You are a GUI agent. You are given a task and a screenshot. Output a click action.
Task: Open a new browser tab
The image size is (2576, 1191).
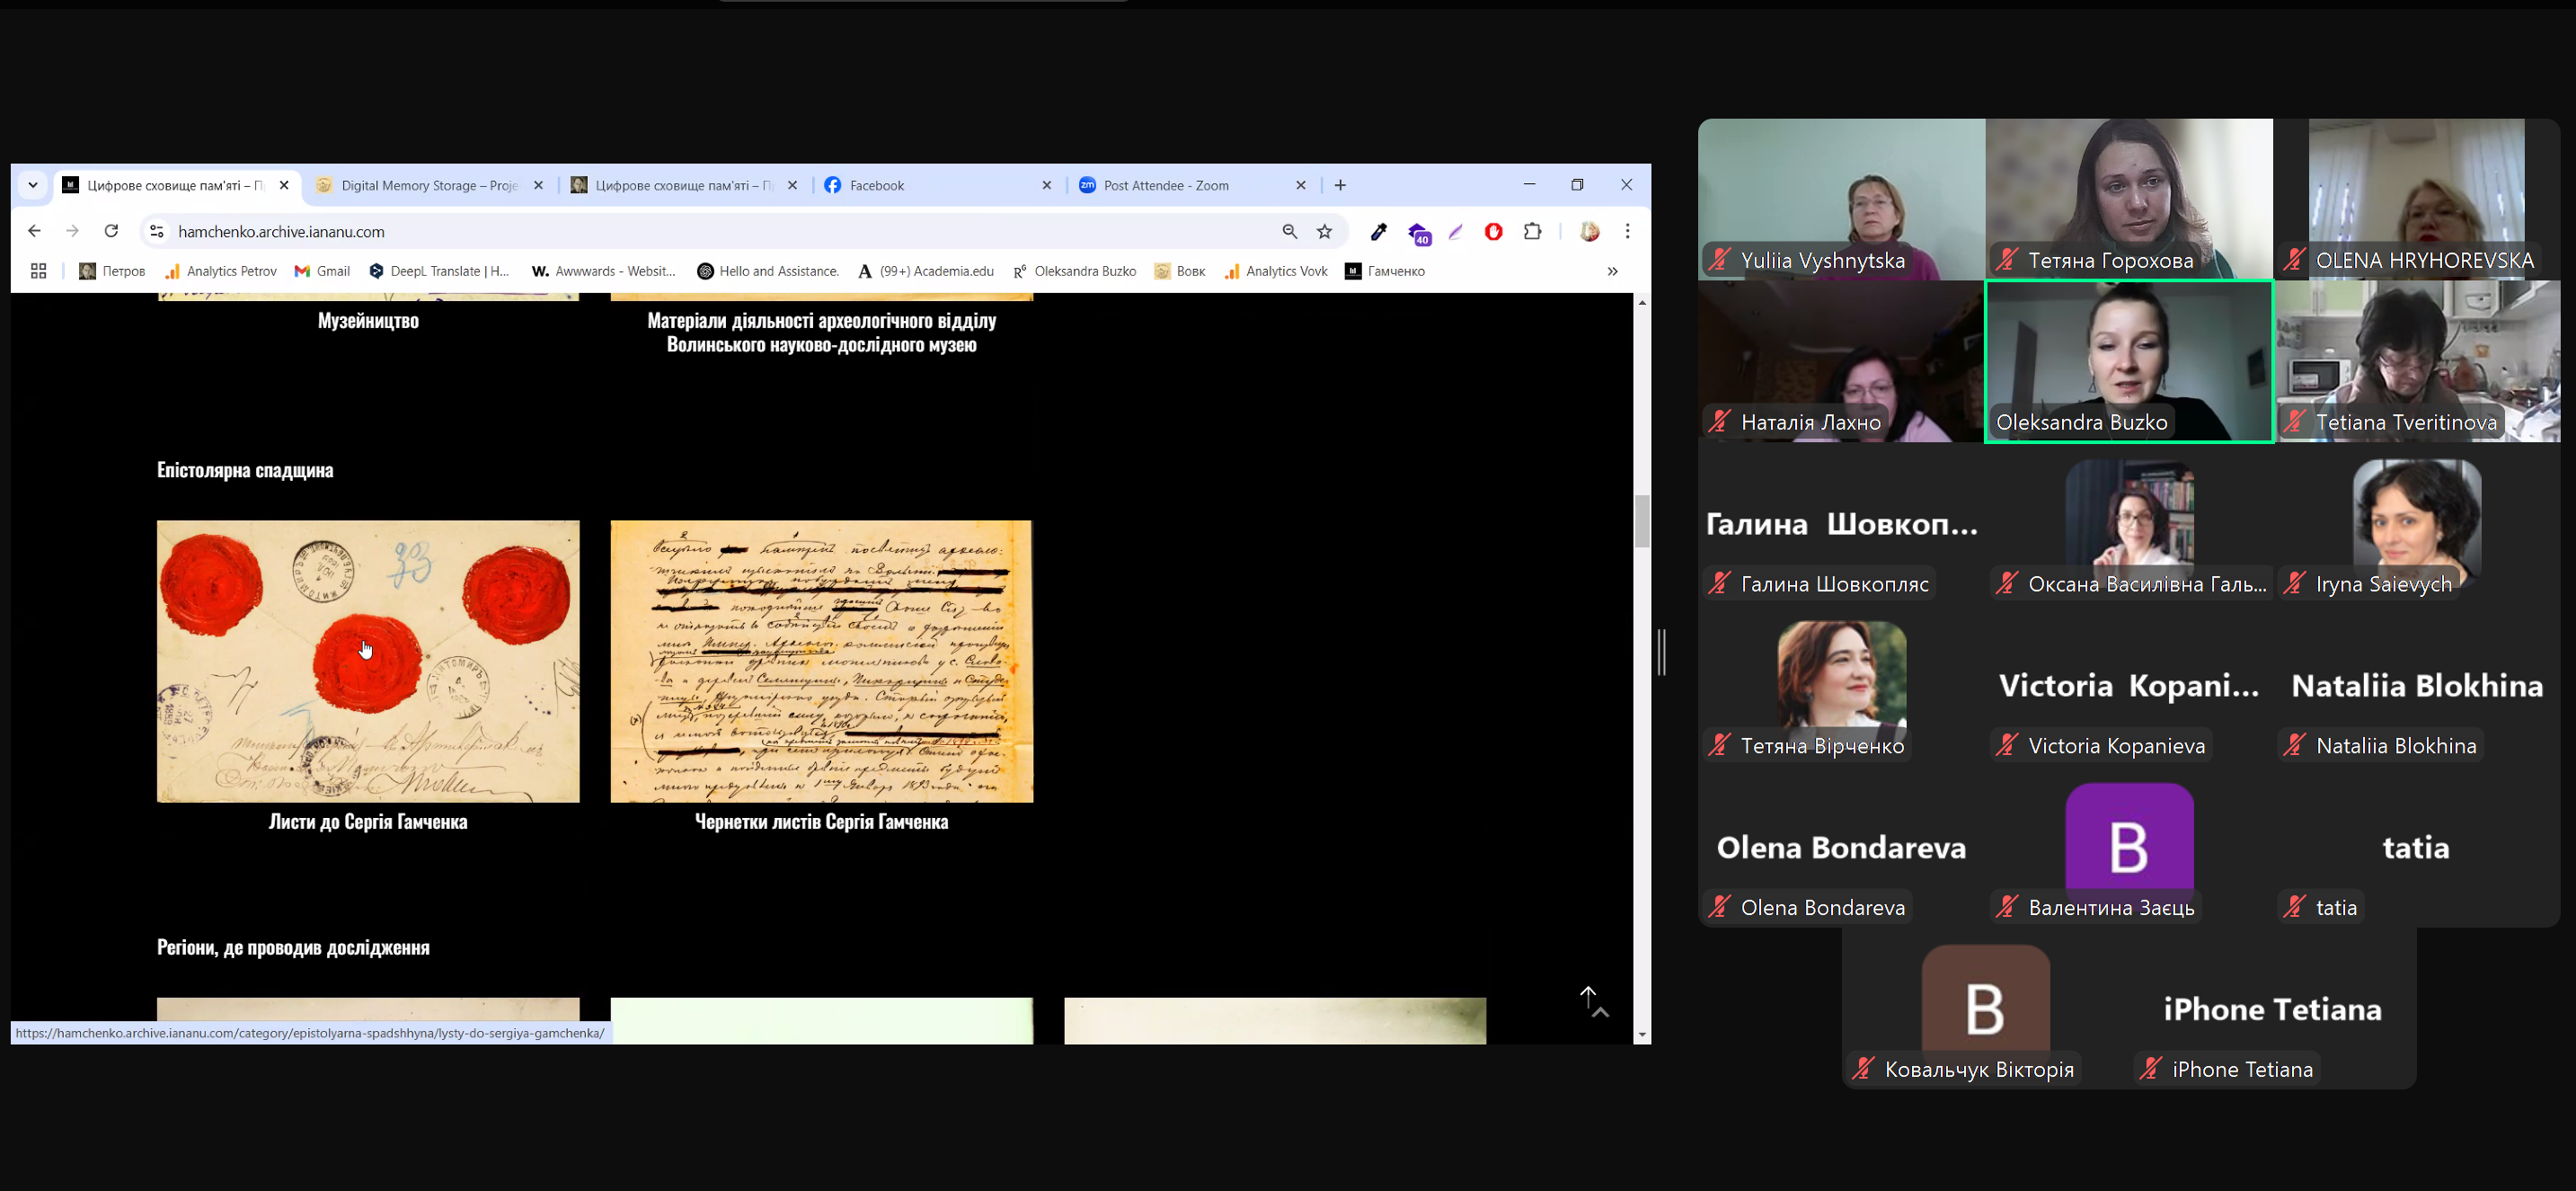click(1340, 185)
